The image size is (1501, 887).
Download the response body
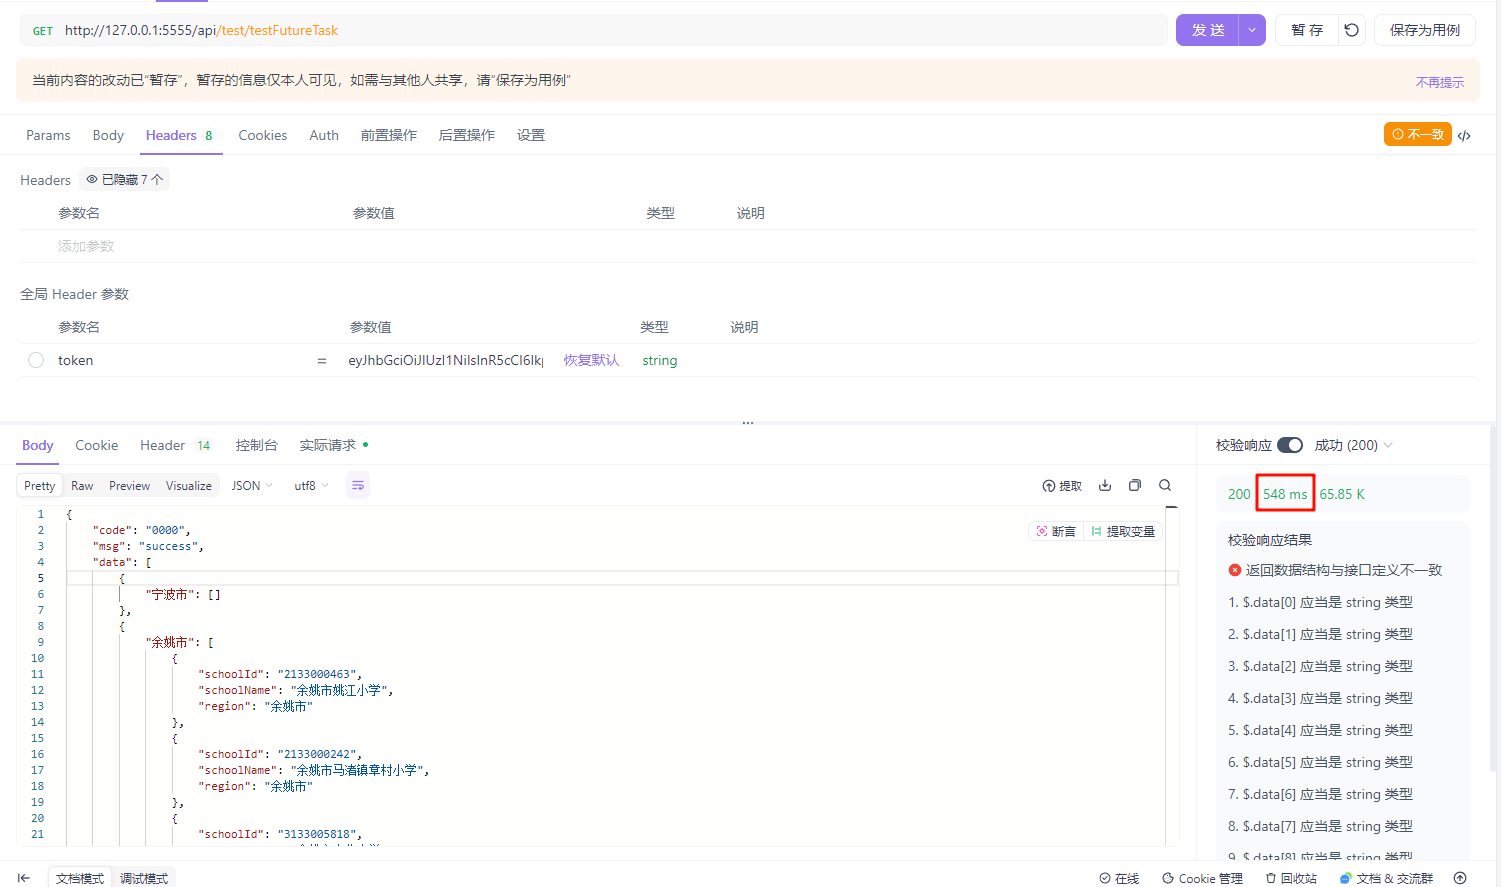tap(1104, 485)
